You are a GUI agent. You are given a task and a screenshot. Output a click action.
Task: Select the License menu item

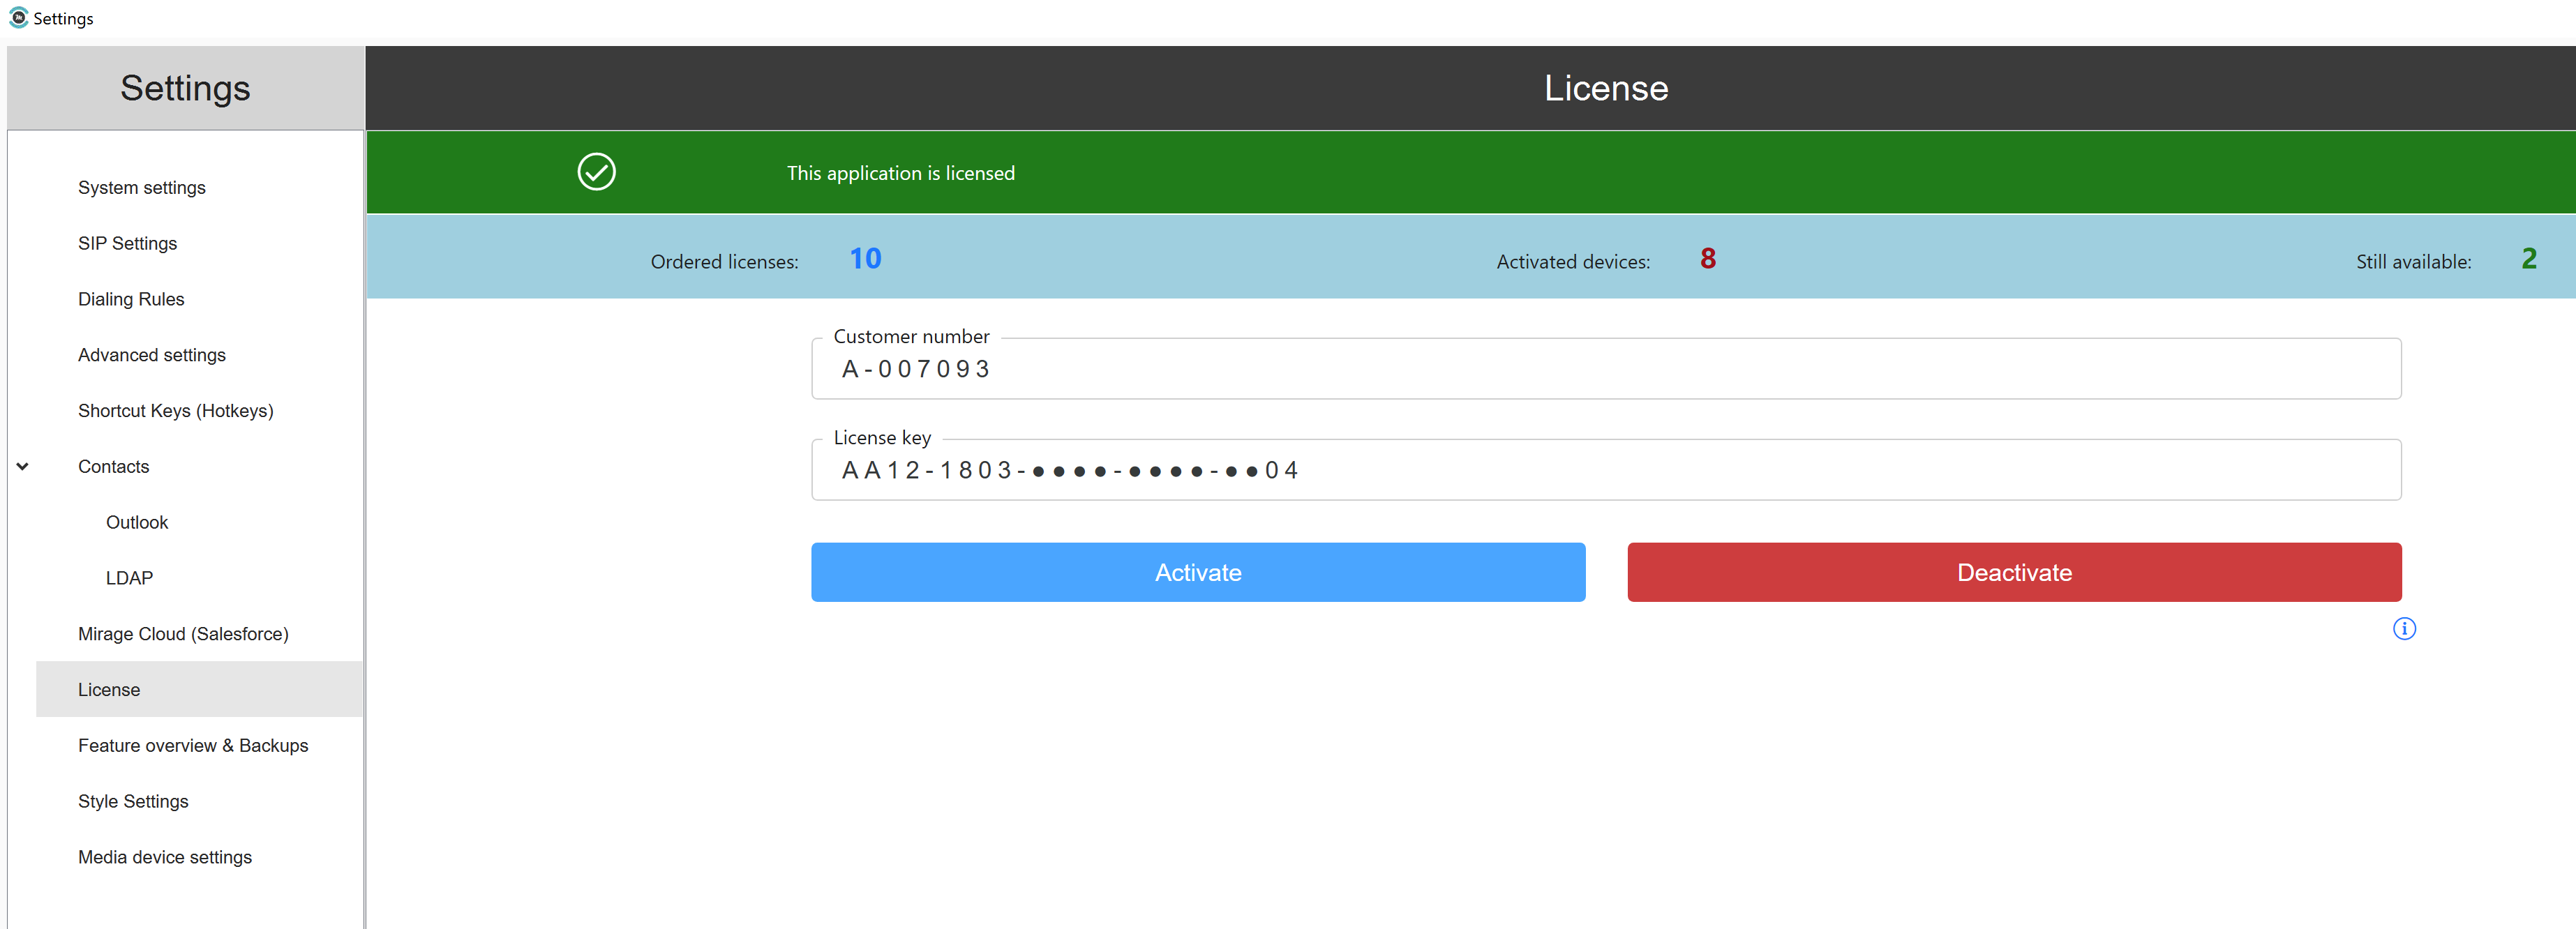click(x=199, y=690)
